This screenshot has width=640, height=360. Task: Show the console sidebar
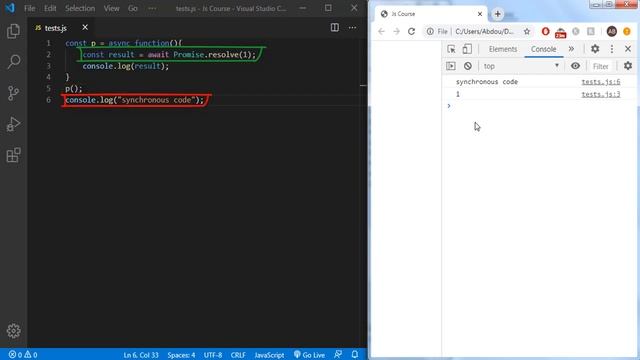[451, 66]
